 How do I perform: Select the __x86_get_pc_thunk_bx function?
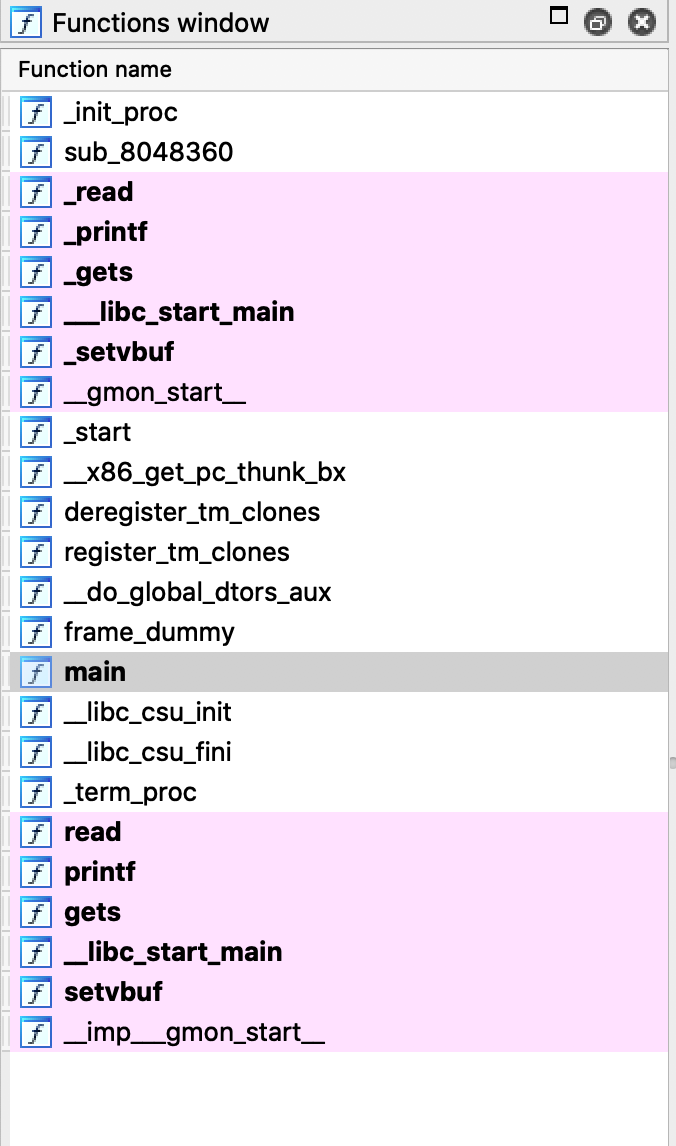[339, 472]
